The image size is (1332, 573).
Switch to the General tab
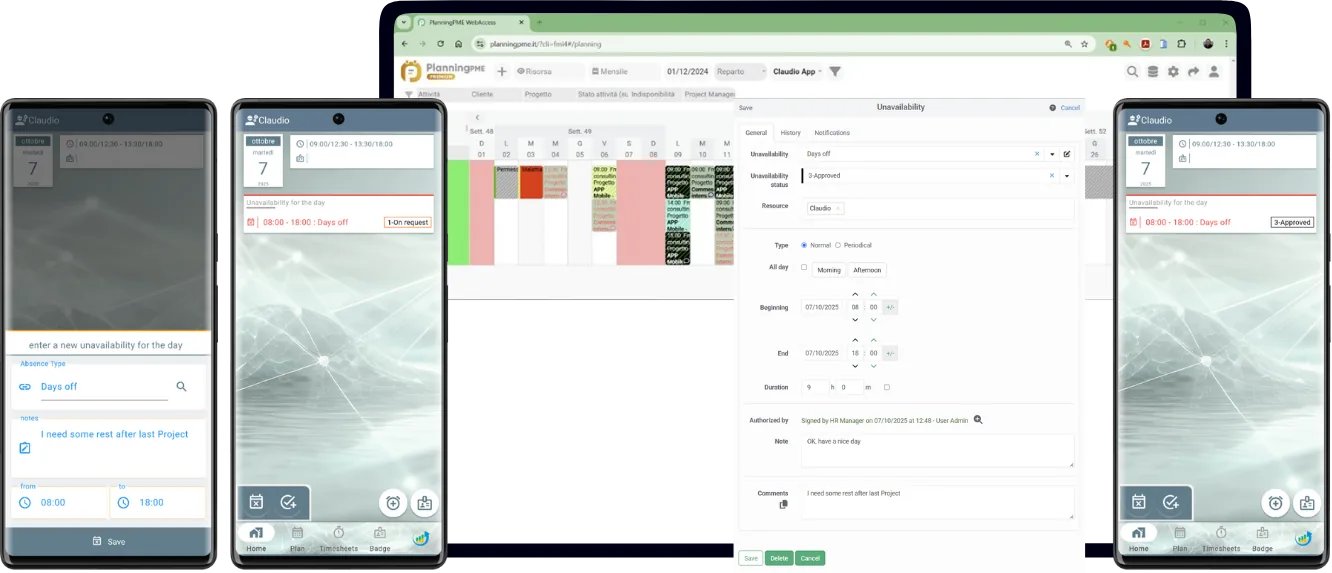(x=756, y=132)
